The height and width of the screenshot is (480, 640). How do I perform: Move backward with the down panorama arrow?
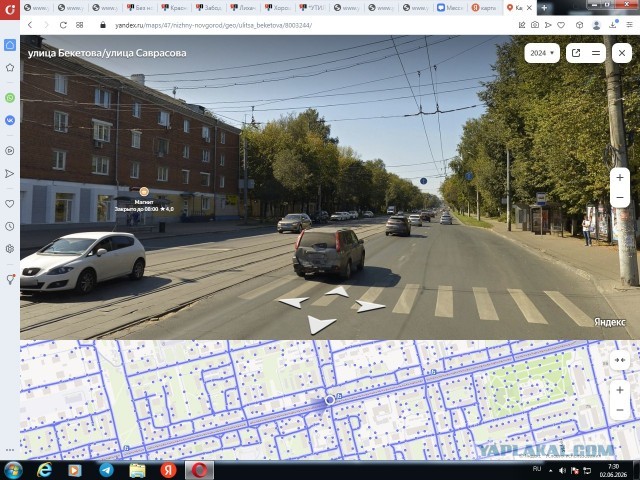tap(321, 325)
